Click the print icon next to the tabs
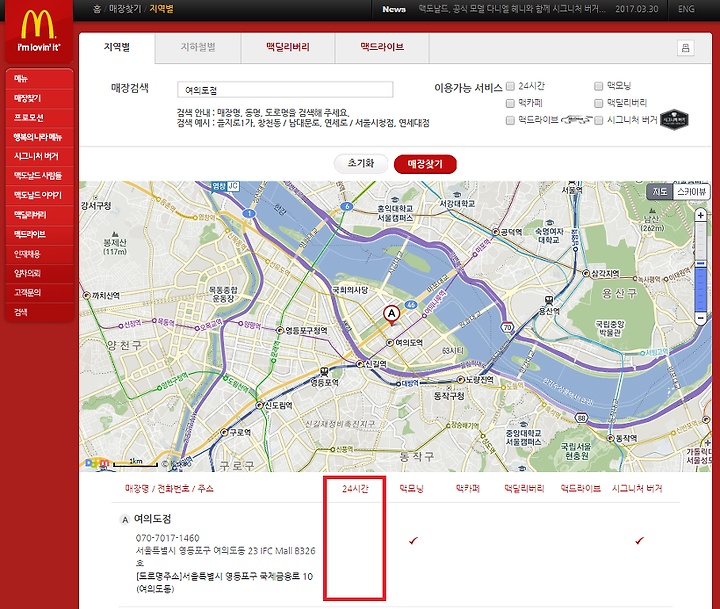This screenshot has width=720, height=609. tap(686, 48)
